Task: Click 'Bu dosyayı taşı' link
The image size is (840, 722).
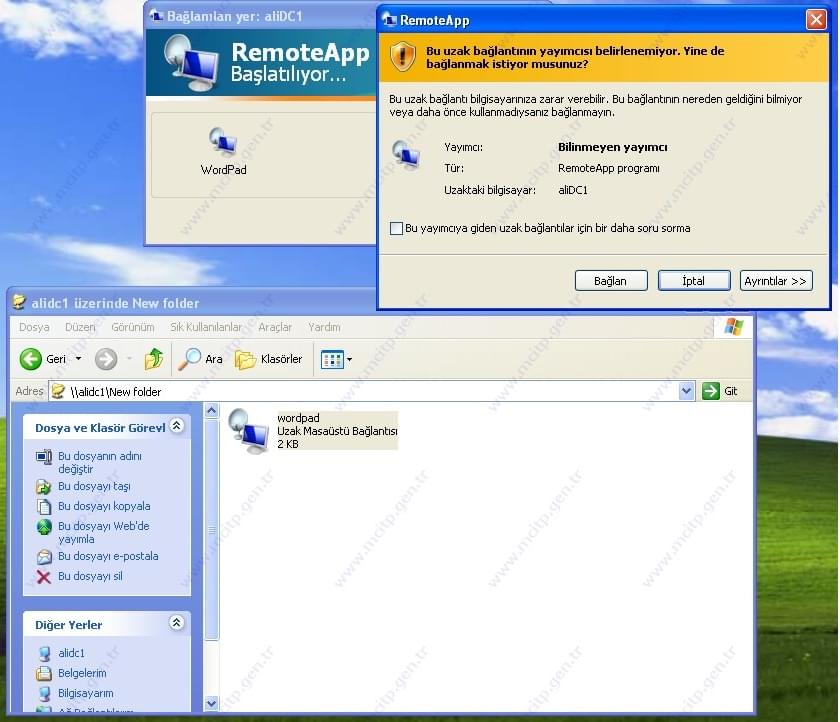Action: click(x=94, y=486)
